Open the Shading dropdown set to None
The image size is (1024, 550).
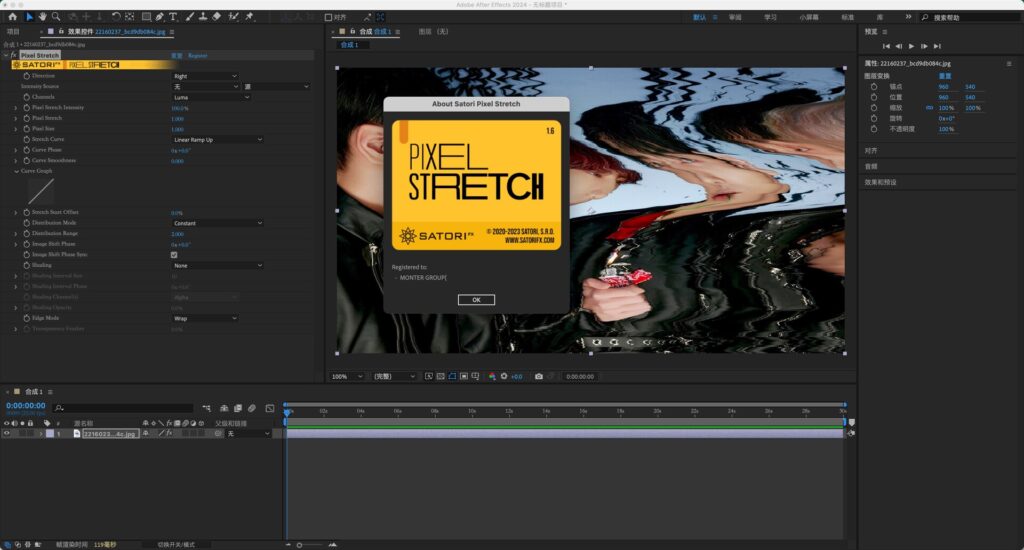click(217, 266)
